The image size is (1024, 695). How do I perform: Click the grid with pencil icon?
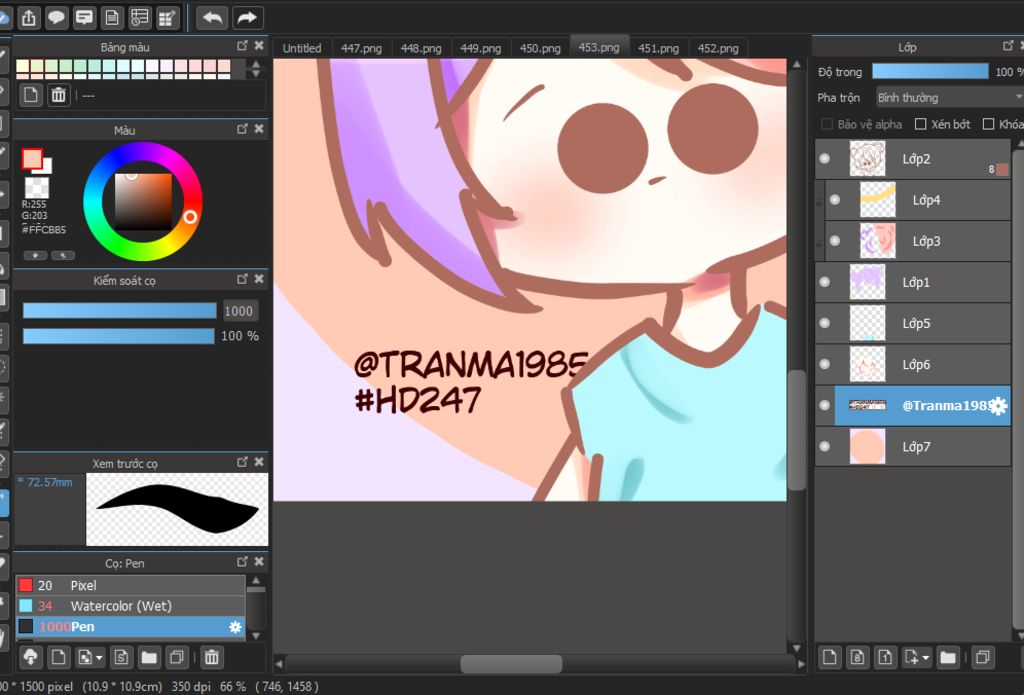pos(167,18)
